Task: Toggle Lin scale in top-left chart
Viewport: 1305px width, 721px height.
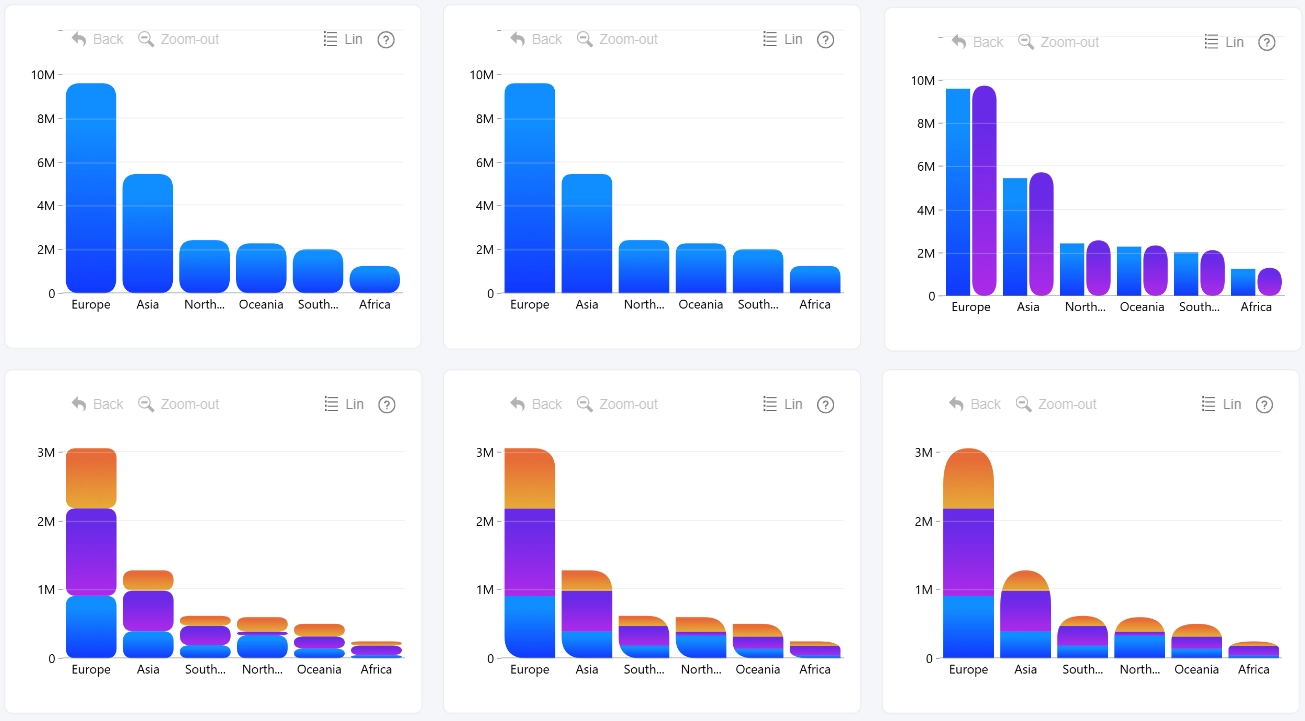Action: point(343,39)
